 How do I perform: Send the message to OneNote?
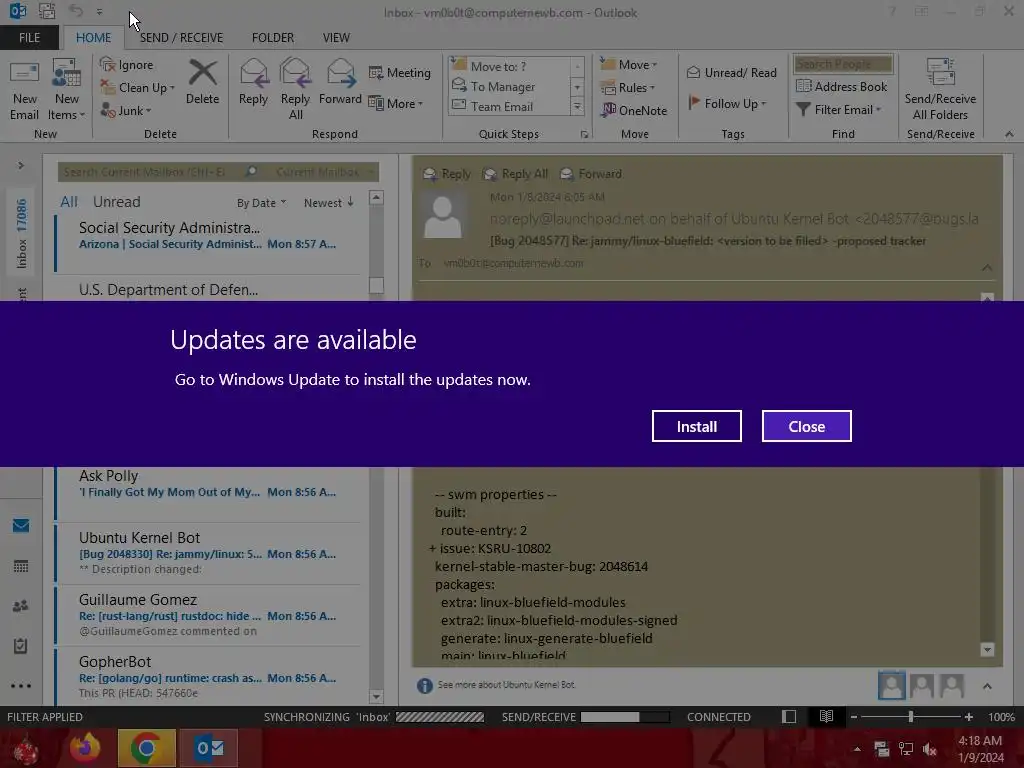point(635,110)
